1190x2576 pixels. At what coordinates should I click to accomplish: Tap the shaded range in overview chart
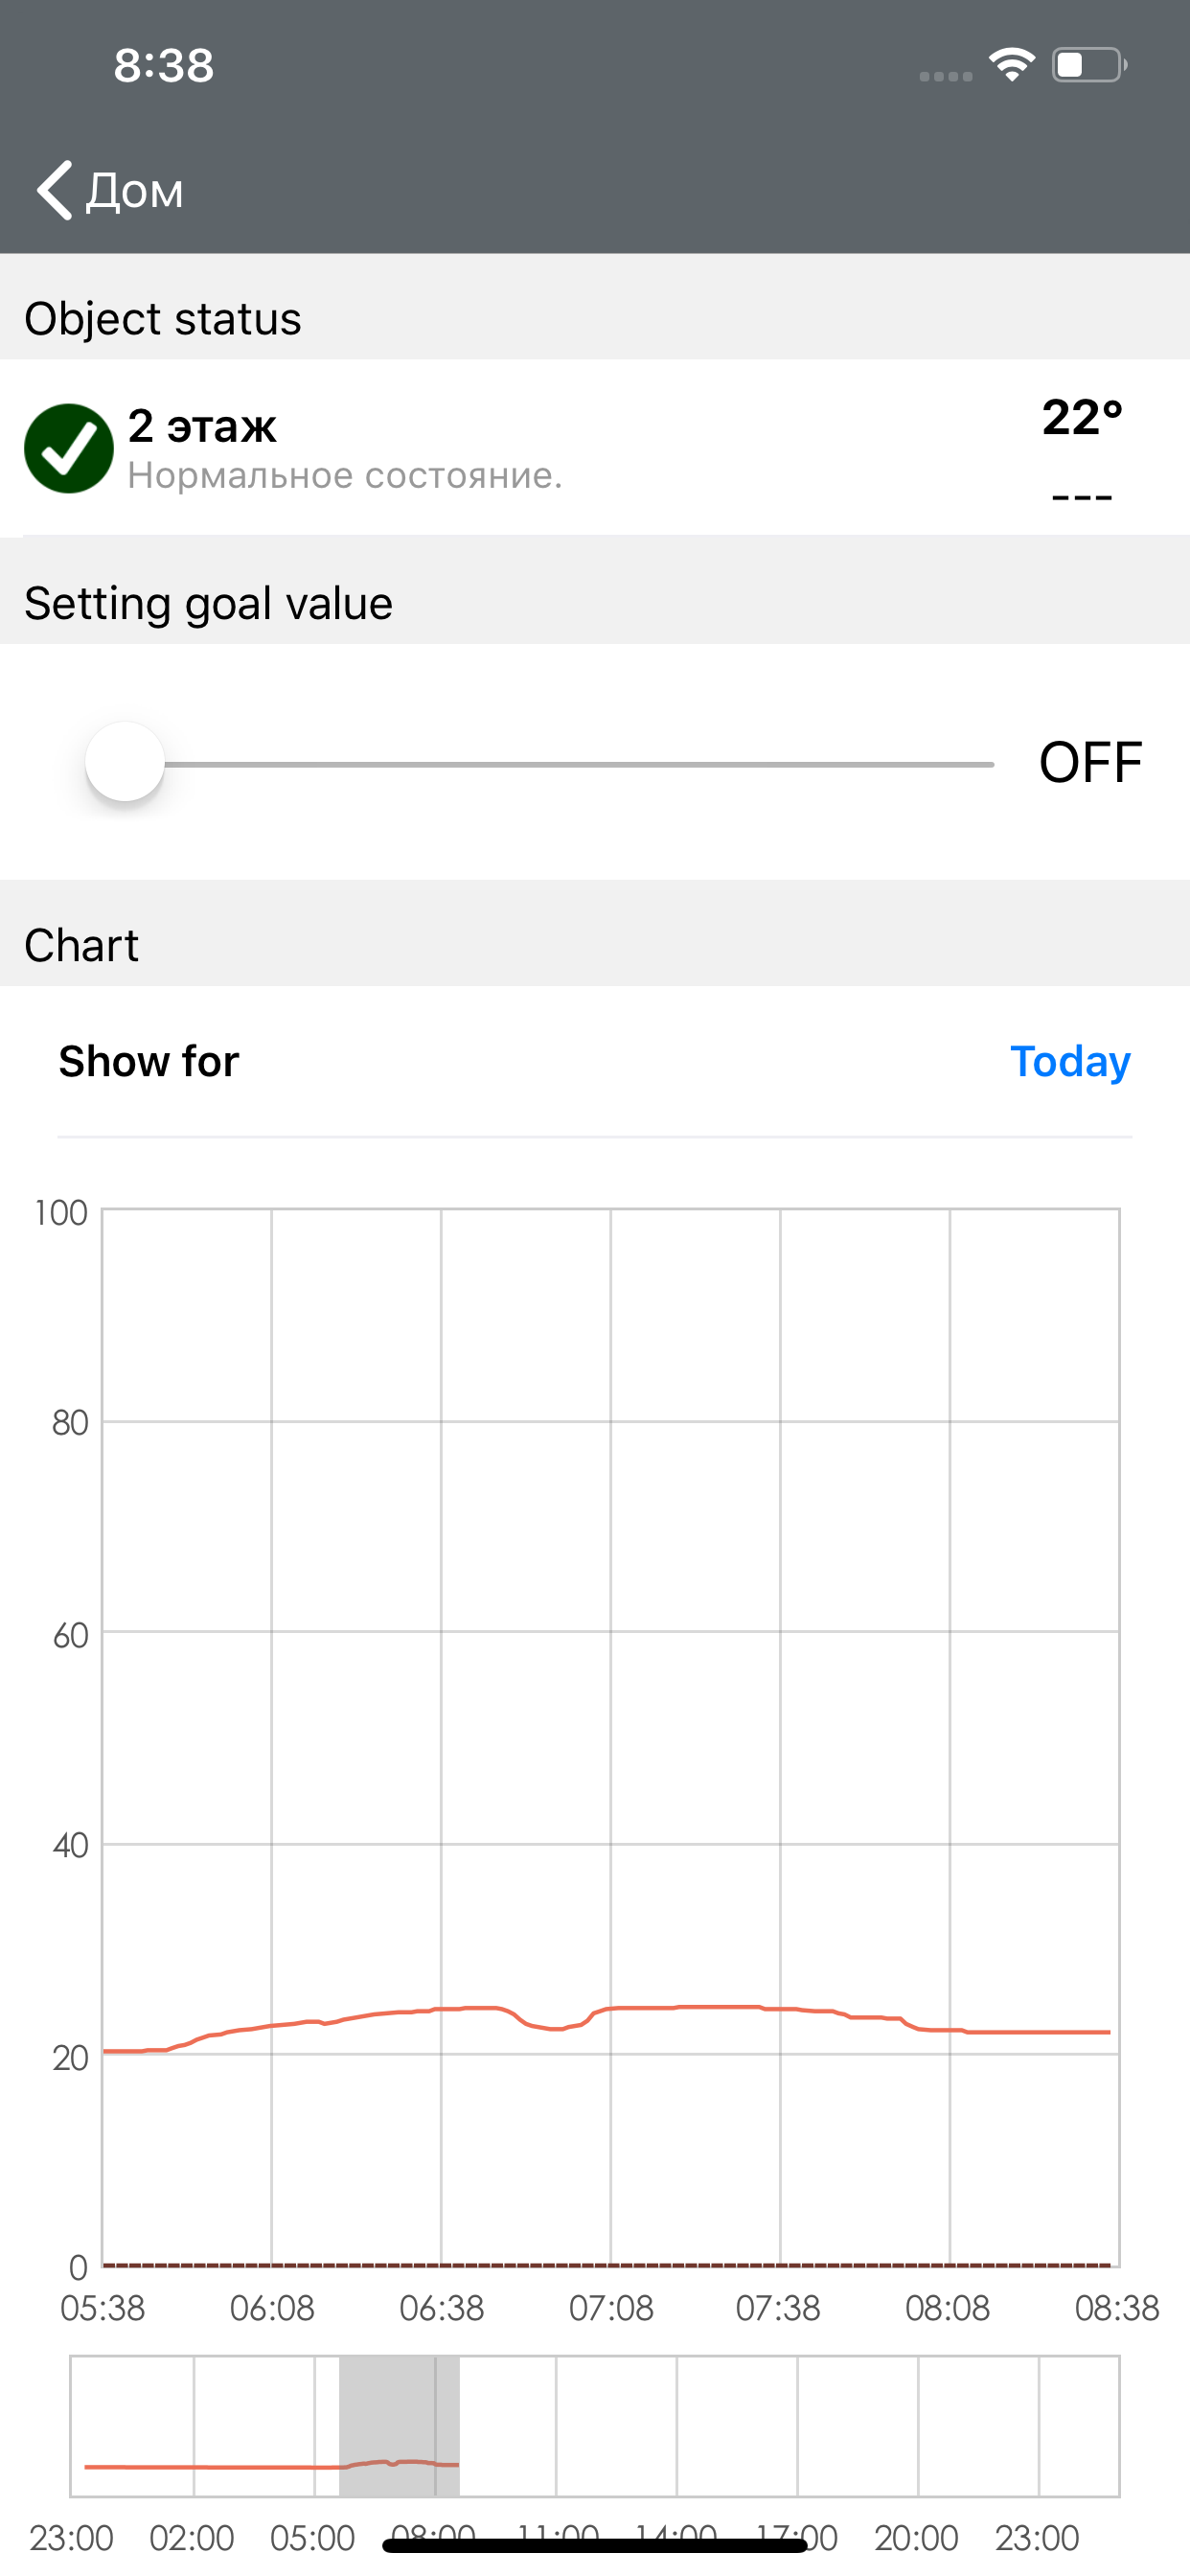click(398, 2426)
